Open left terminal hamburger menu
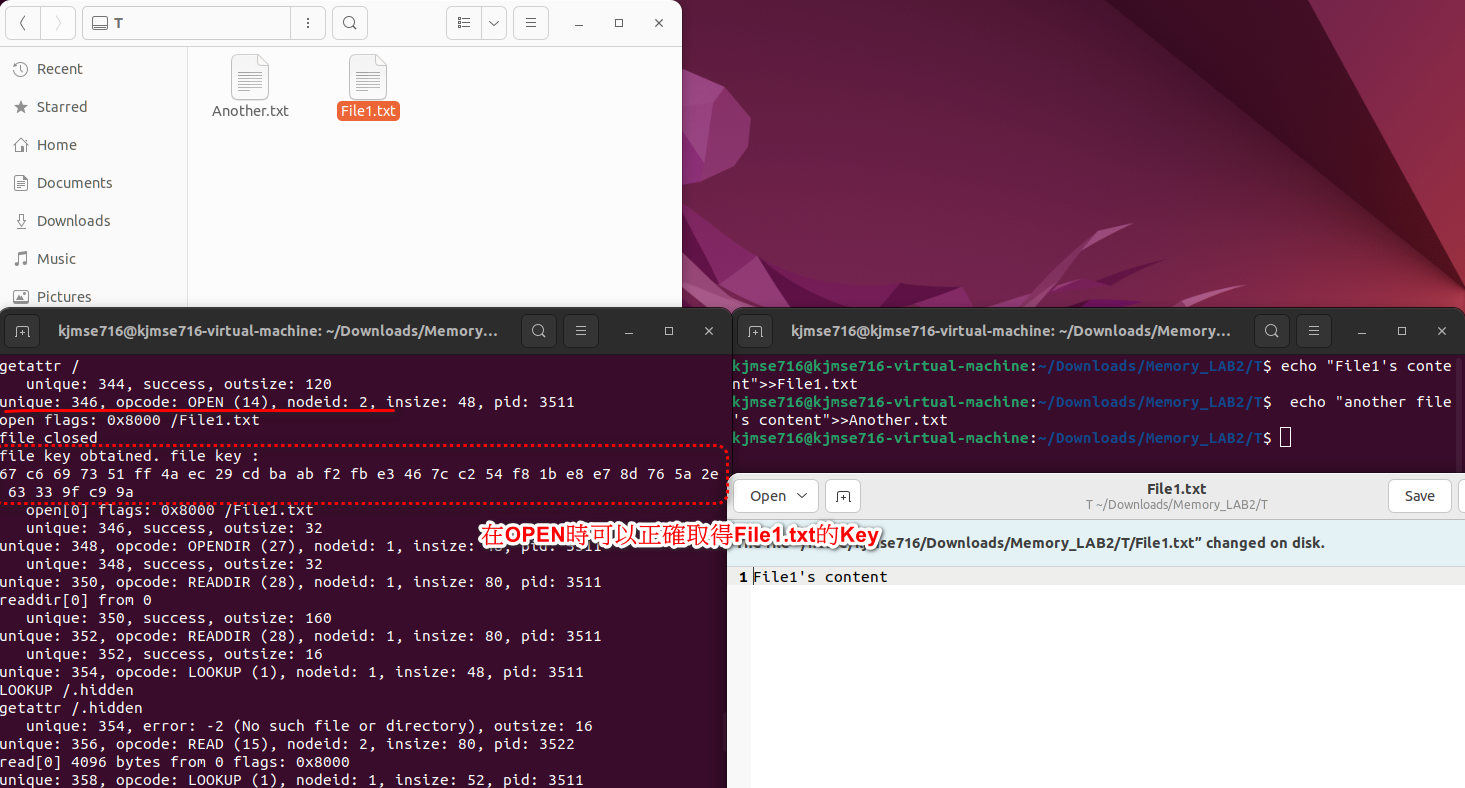The image size is (1465, 788). tap(580, 331)
